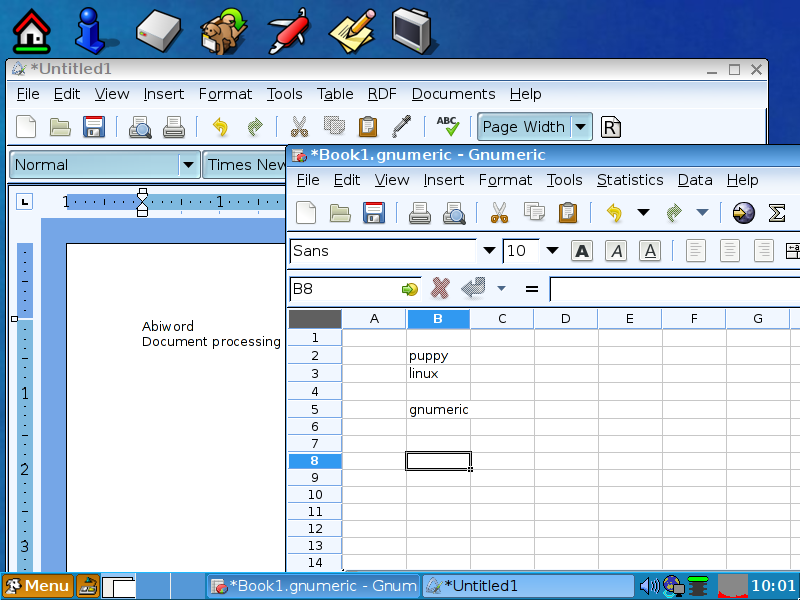Screen dimensions: 800x600
Task: Paste clipboard in AbiWord toolbar
Action: (367, 127)
